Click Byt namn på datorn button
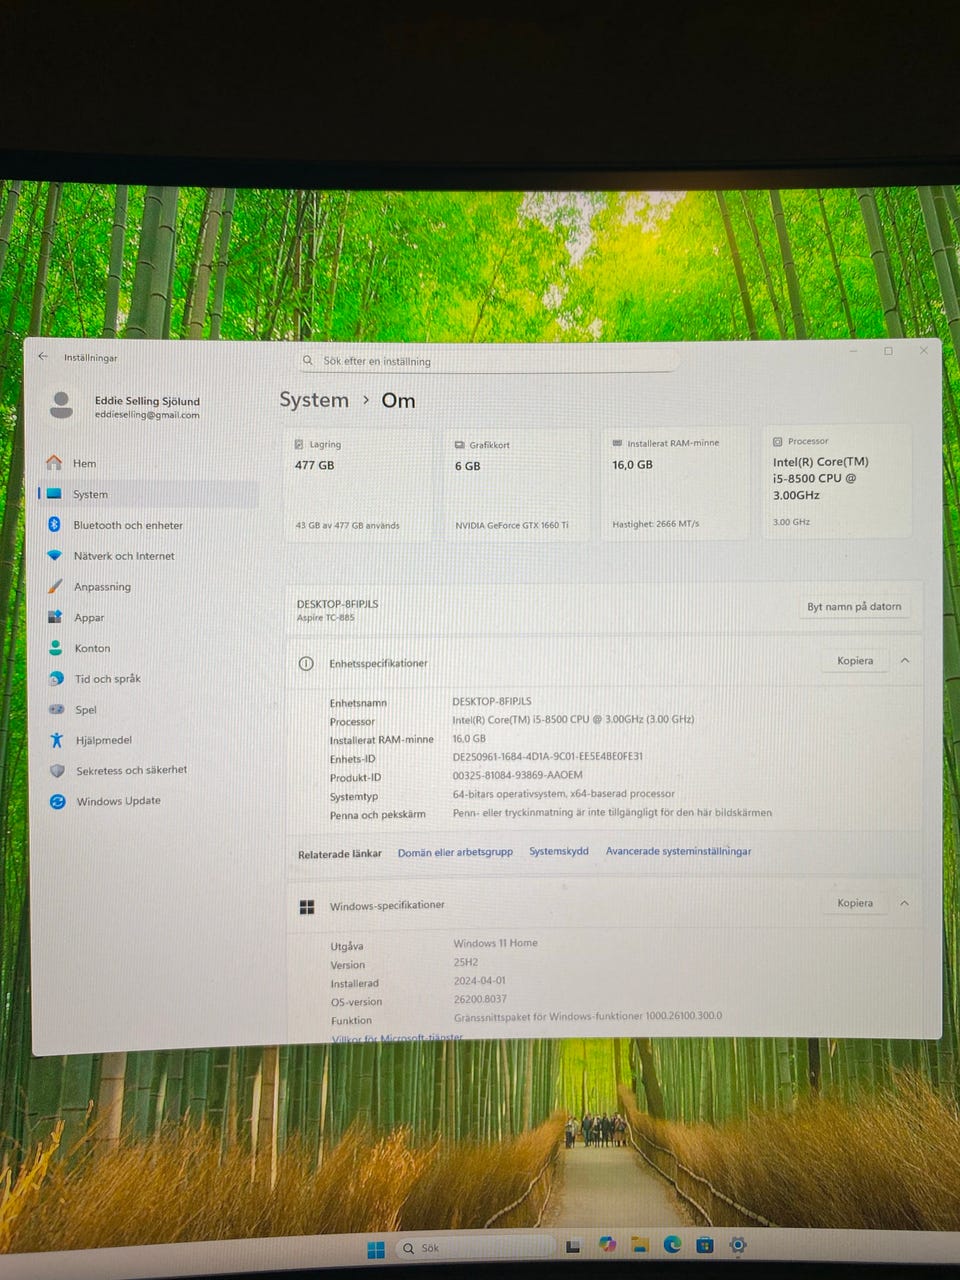This screenshot has height=1280, width=960. [854, 607]
